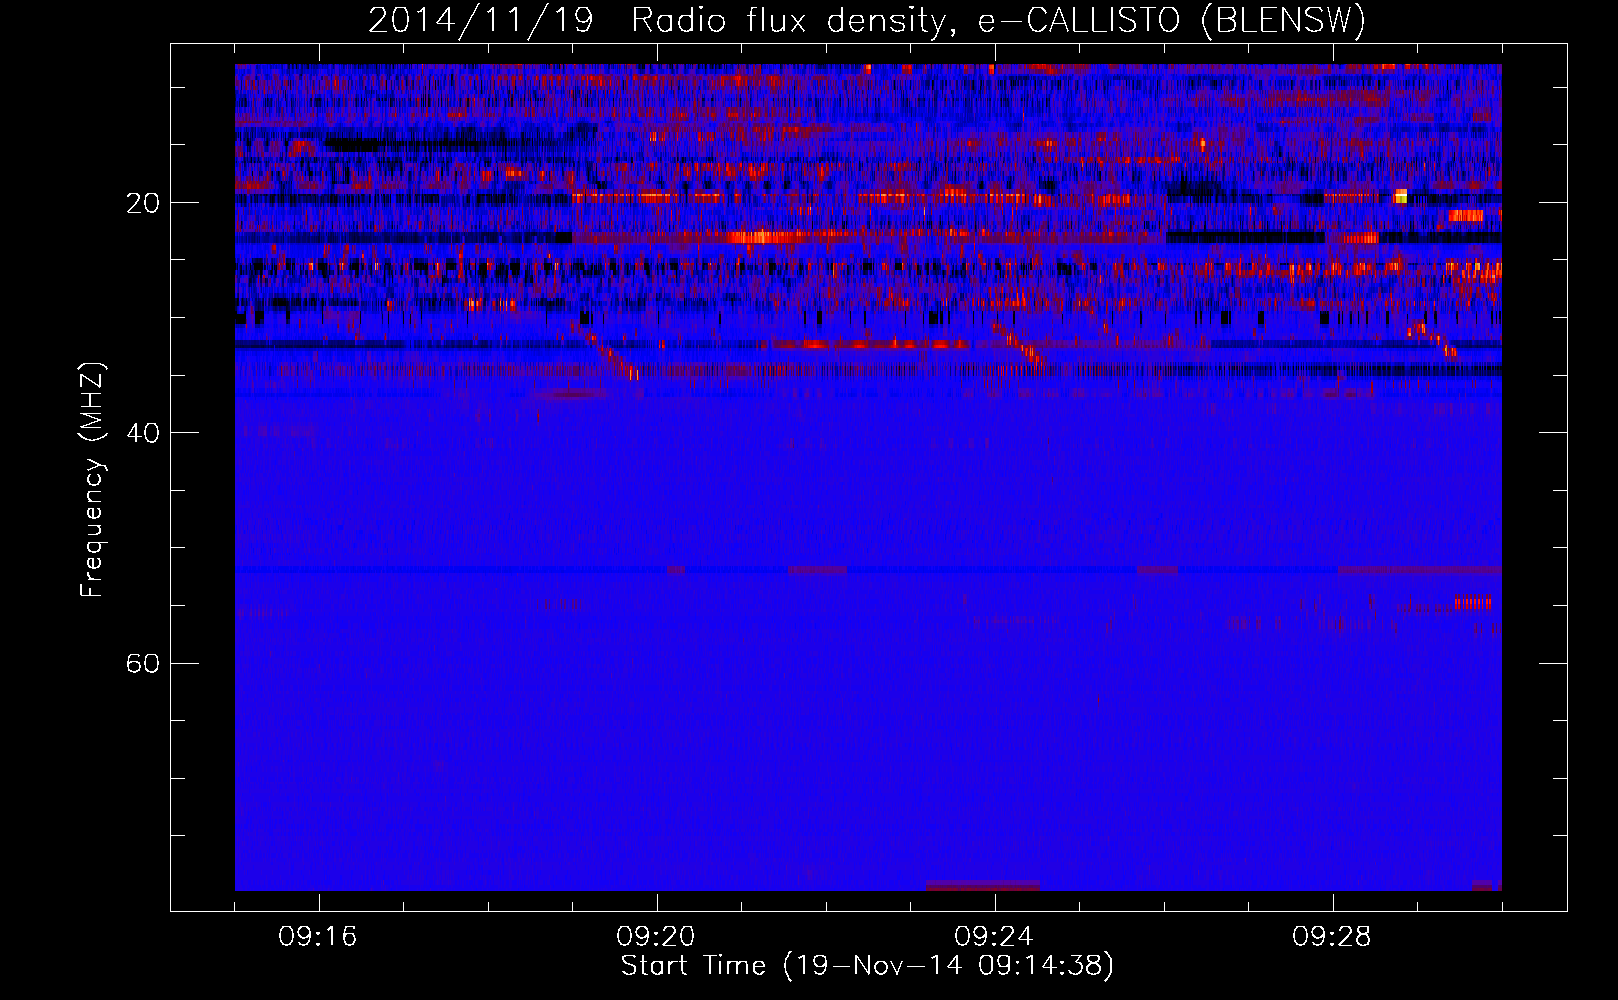Click the 40 MHz frequency tick label
Image resolution: width=1618 pixels, height=1000 pixels.
[x=143, y=433]
